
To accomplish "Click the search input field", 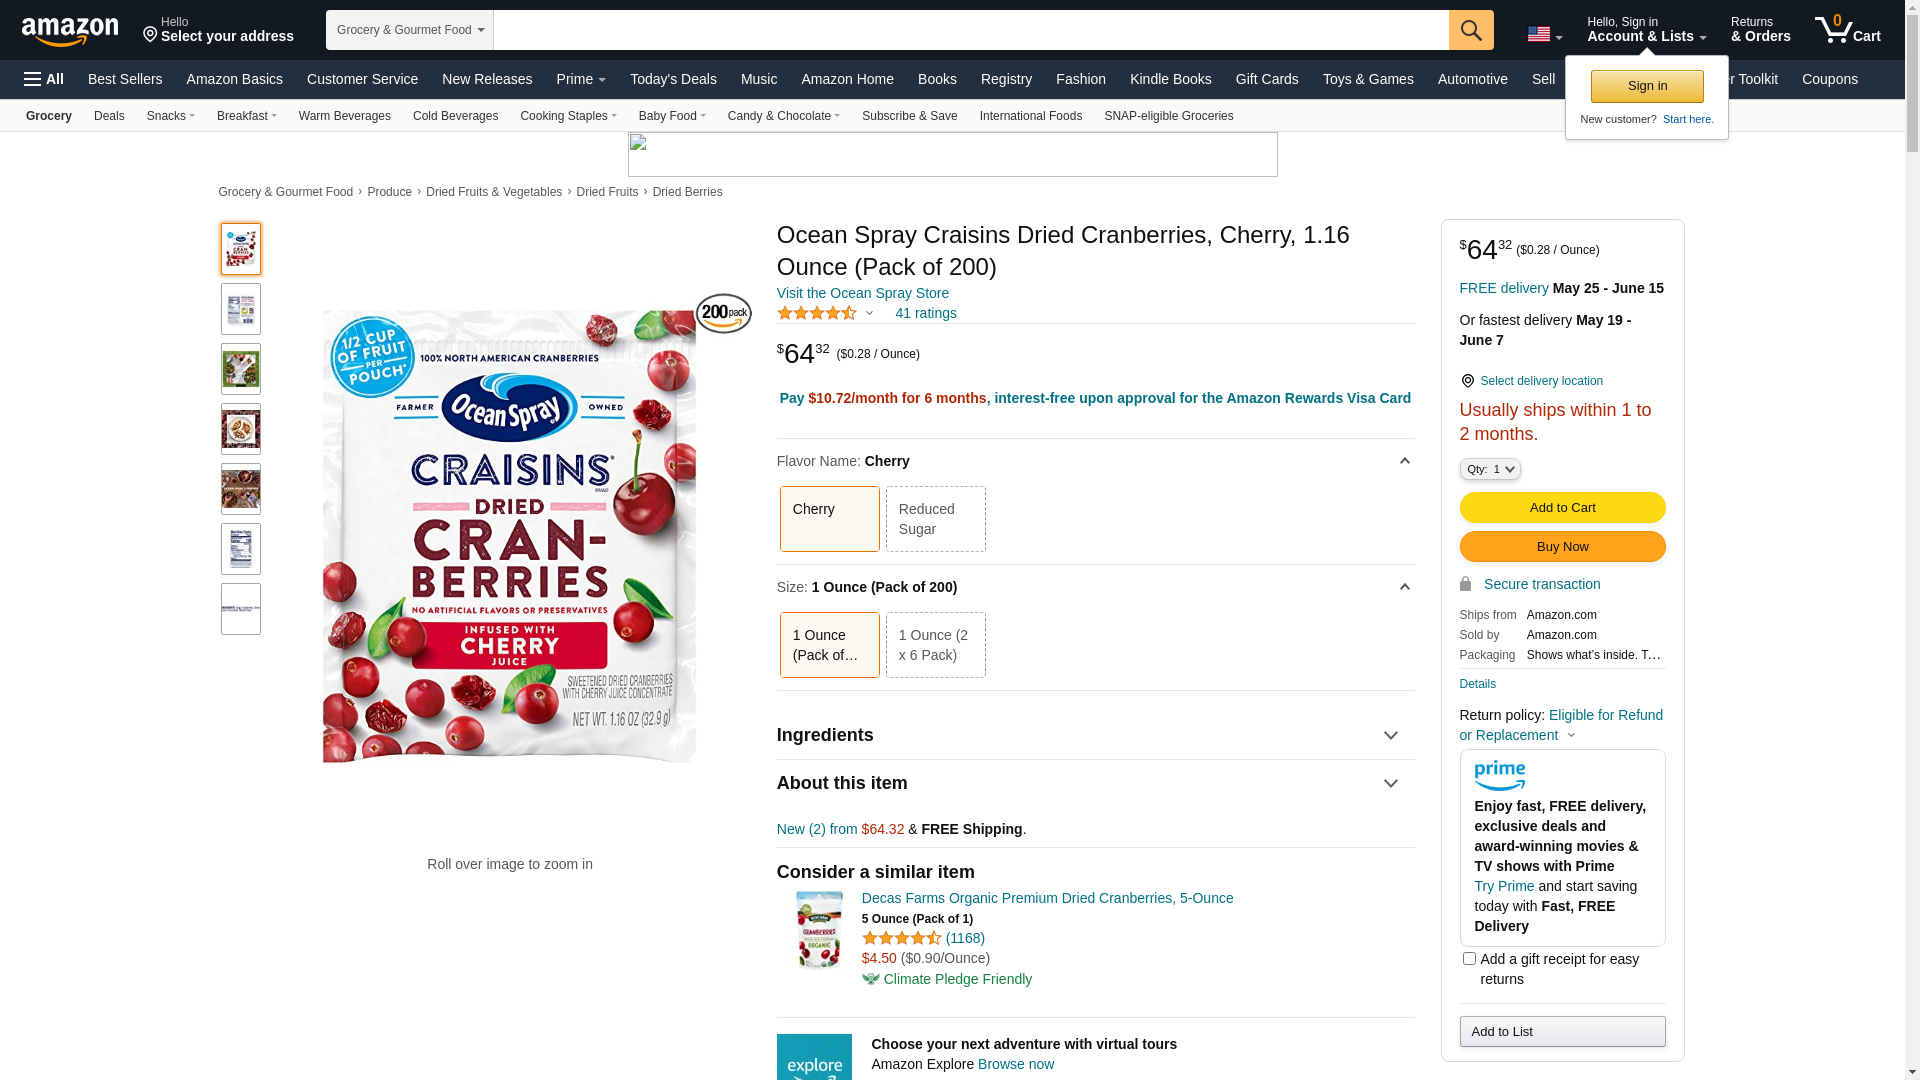I will point(970,30).
